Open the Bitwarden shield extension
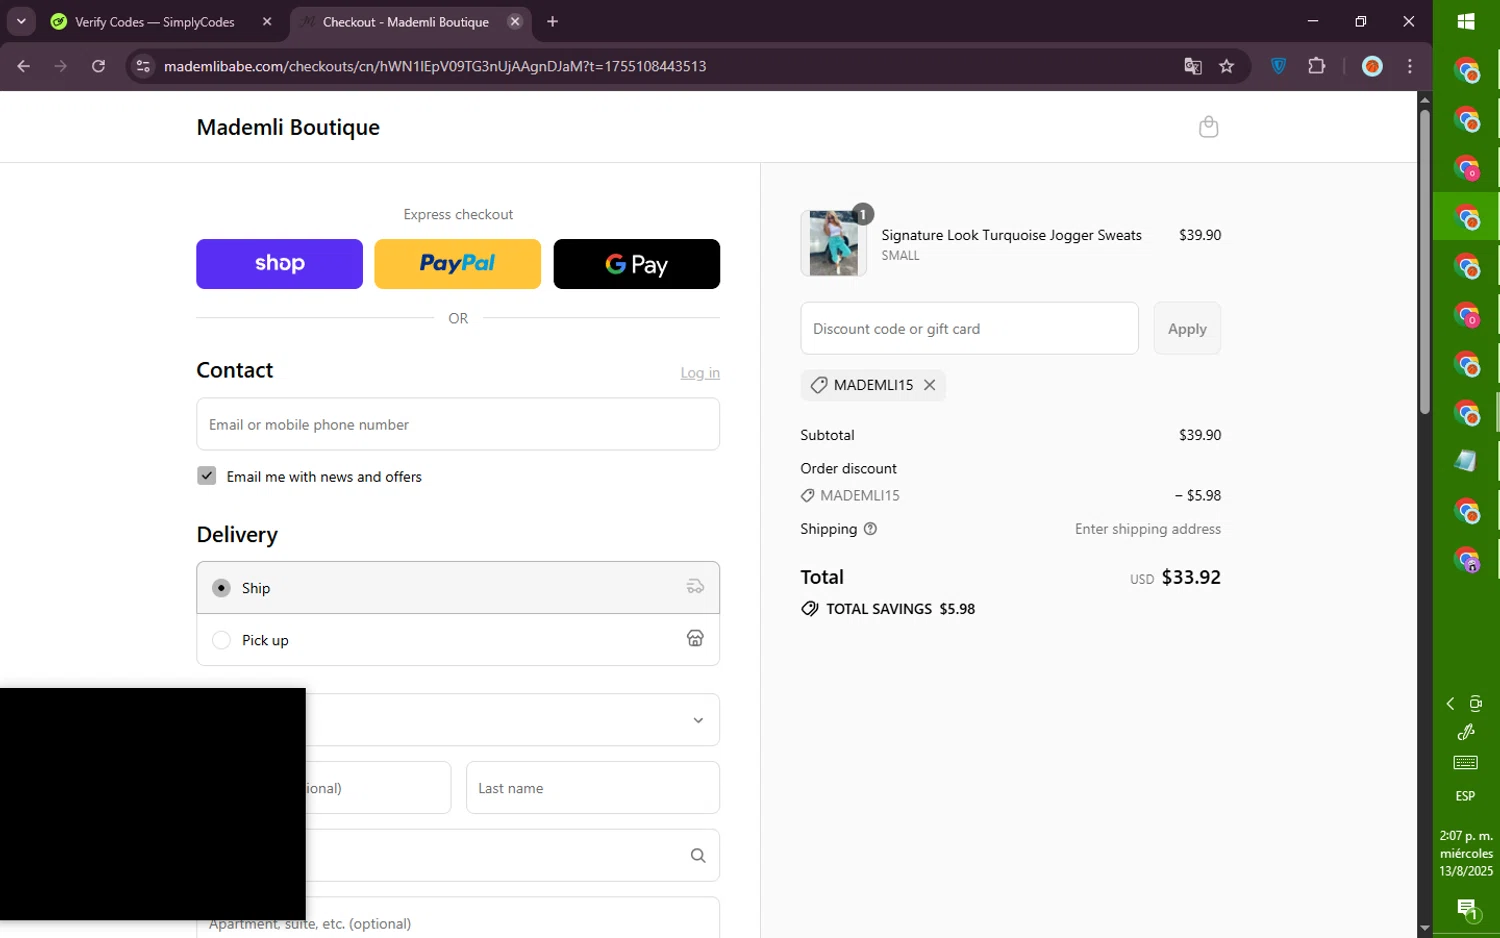This screenshot has height=938, width=1500. click(1279, 66)
